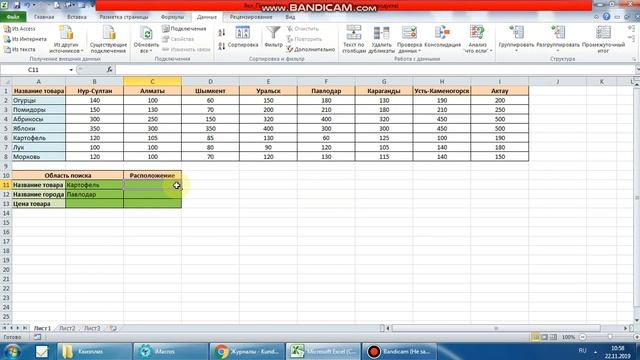Toggle the Filter (Фильтр) button

pos(273,37)
